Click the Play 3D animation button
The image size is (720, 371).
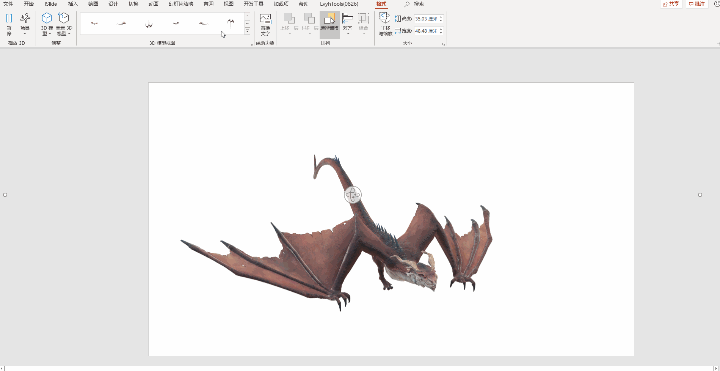point(9,24)
